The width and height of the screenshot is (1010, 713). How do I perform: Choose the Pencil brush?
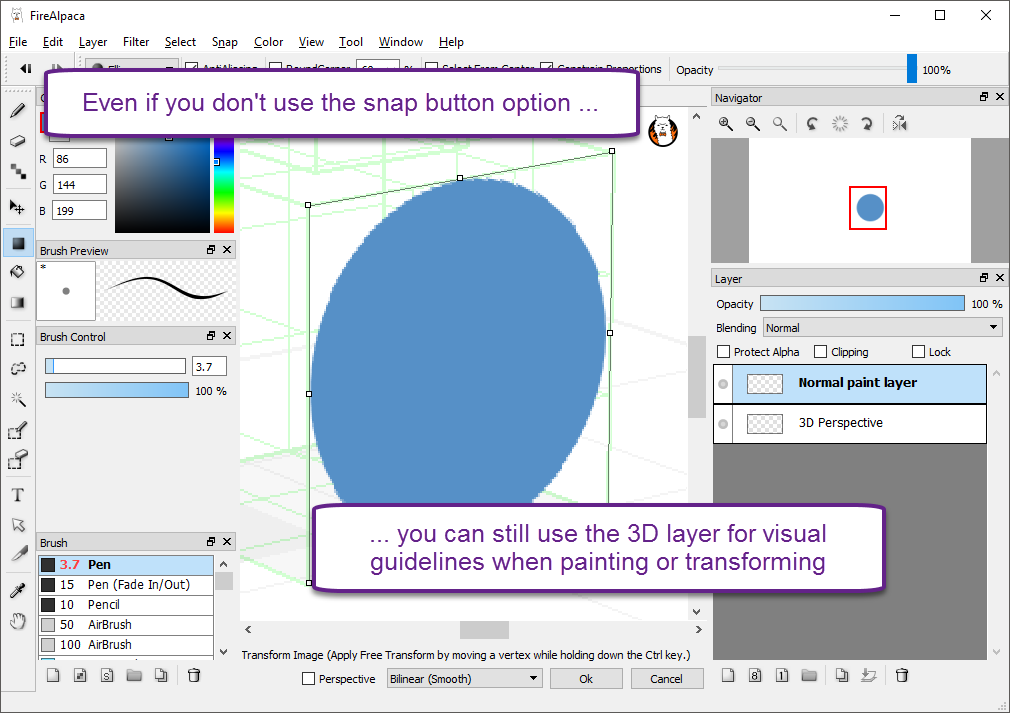[126, 605]
